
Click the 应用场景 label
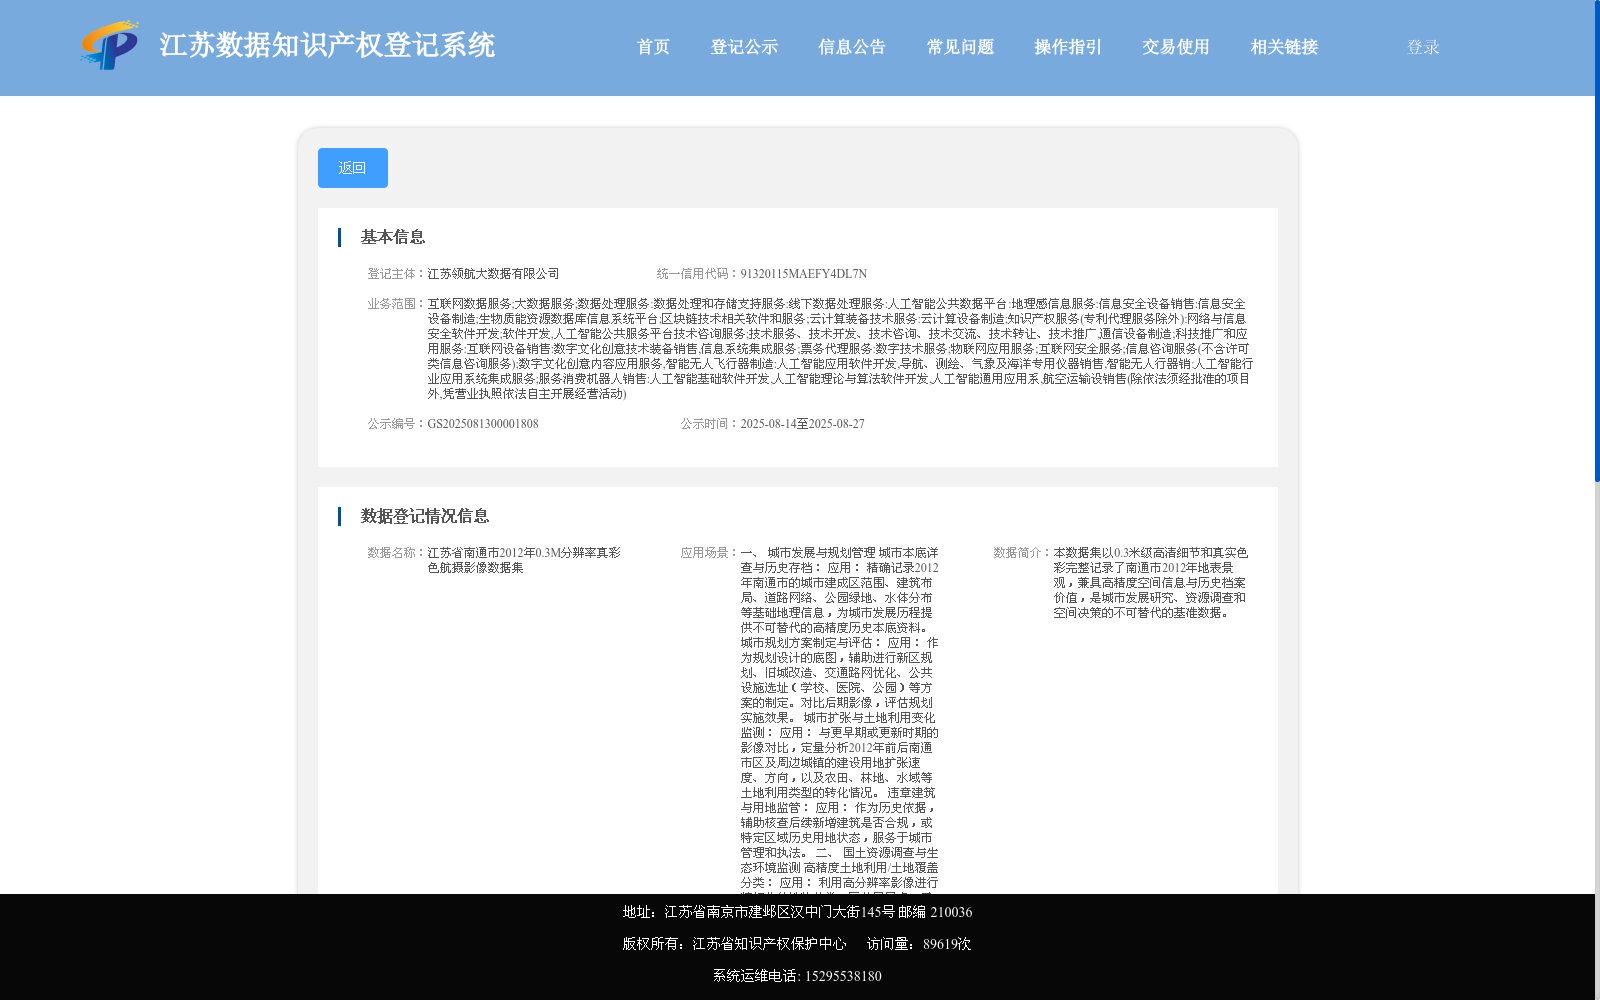[710, 553]
